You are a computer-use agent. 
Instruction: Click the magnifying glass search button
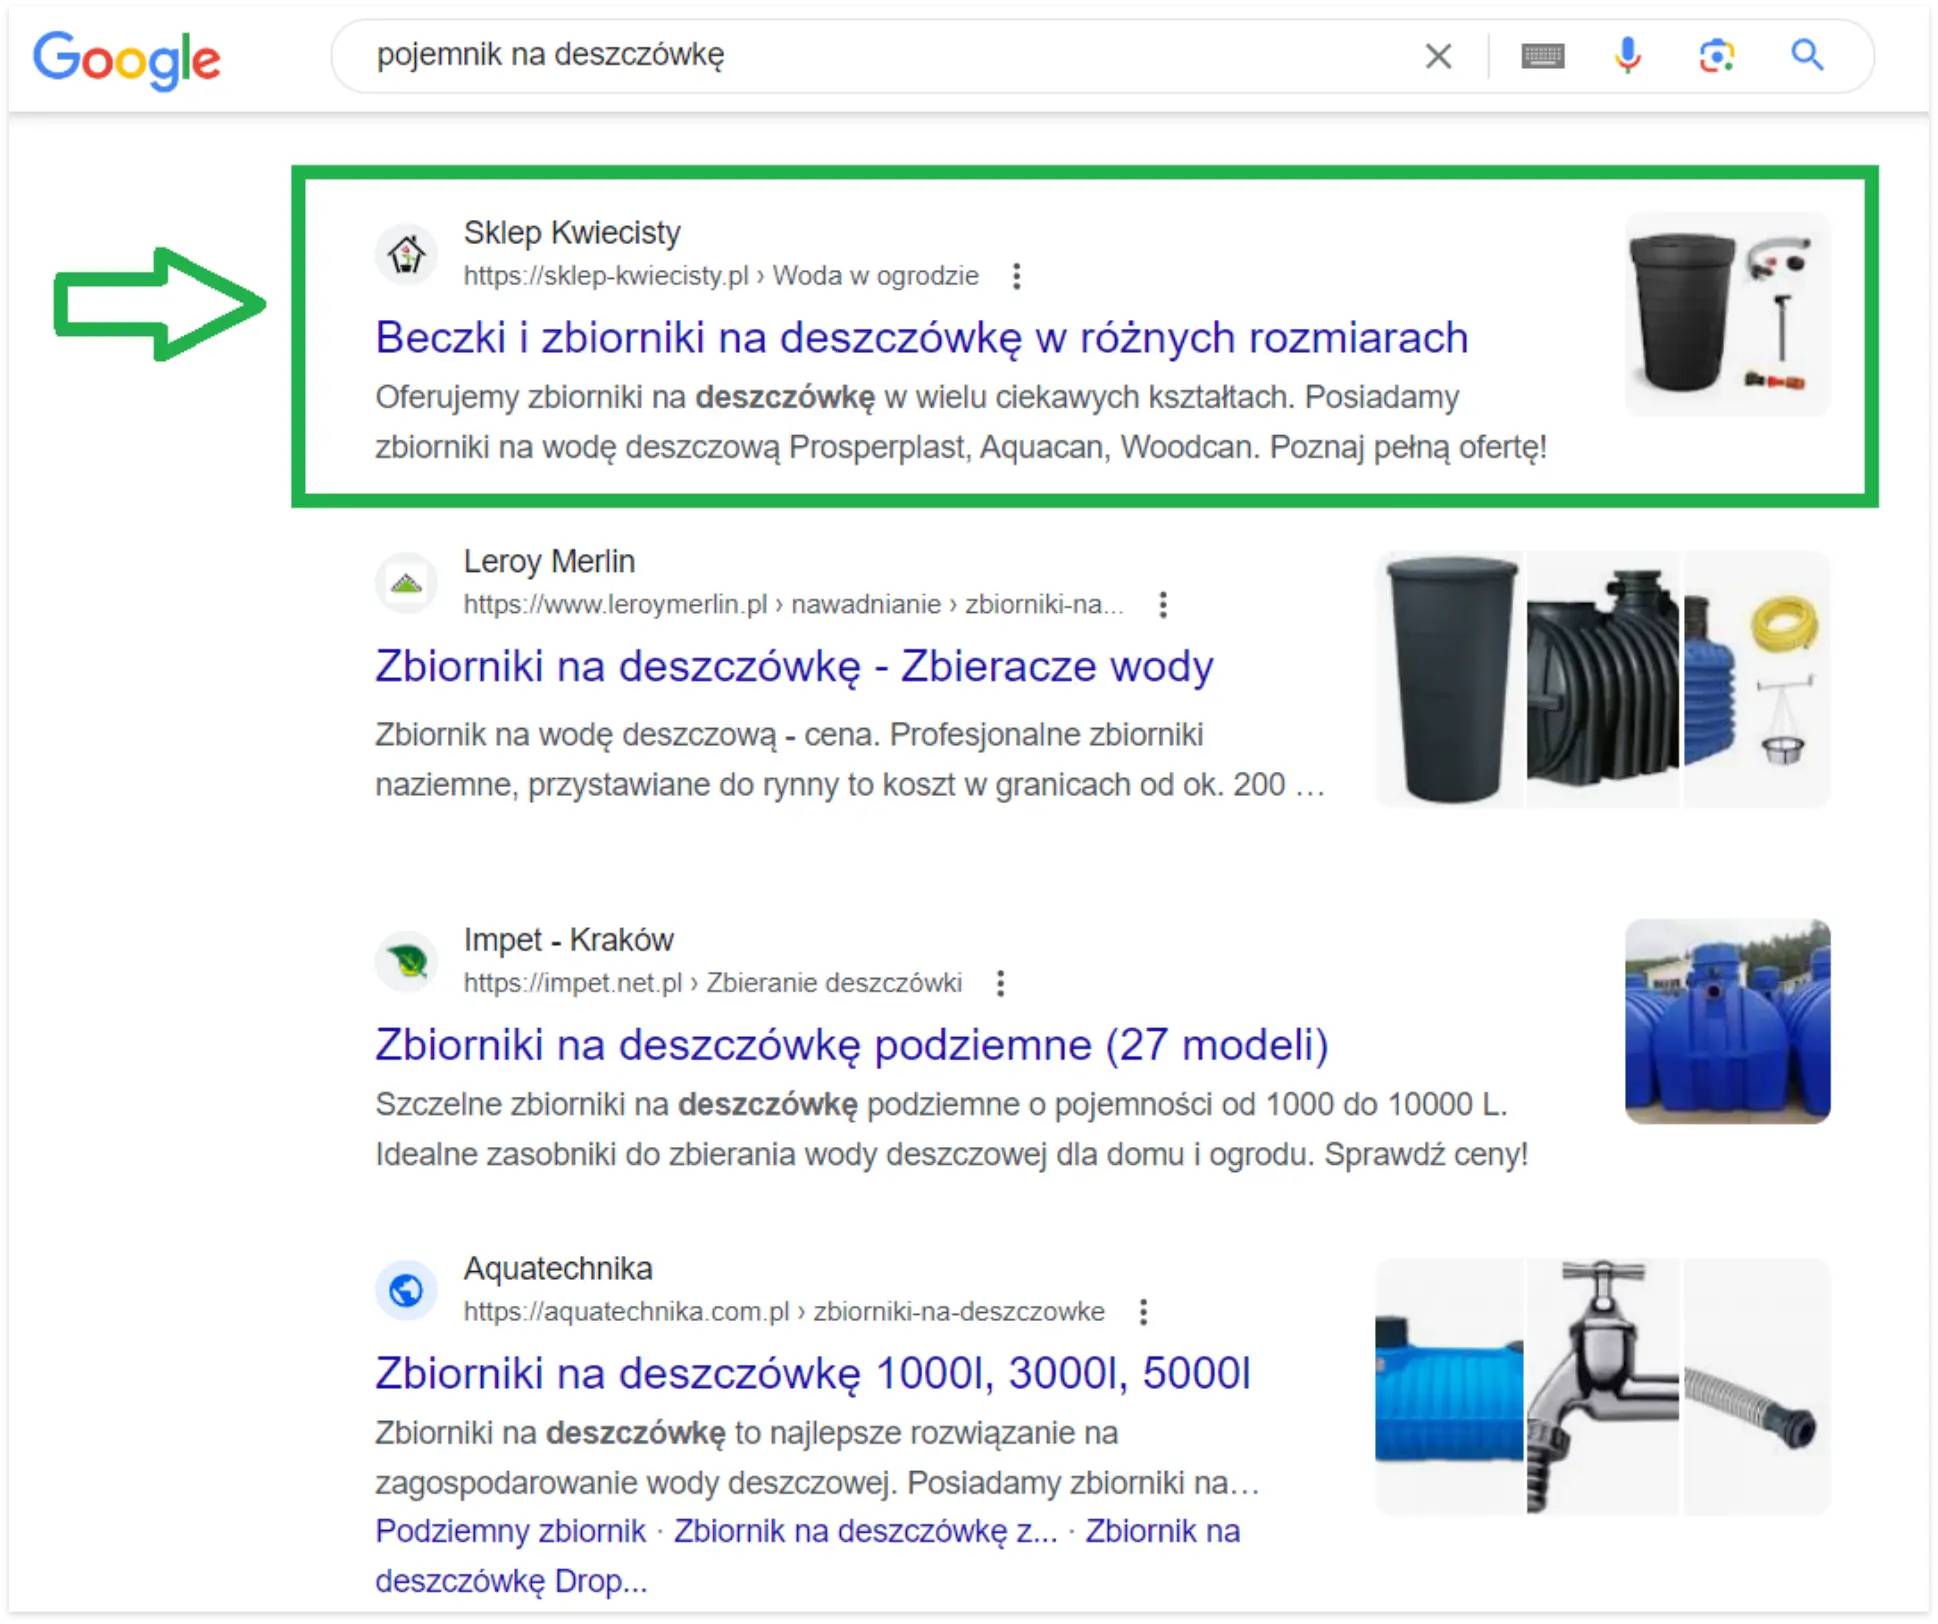(1807, 55)
